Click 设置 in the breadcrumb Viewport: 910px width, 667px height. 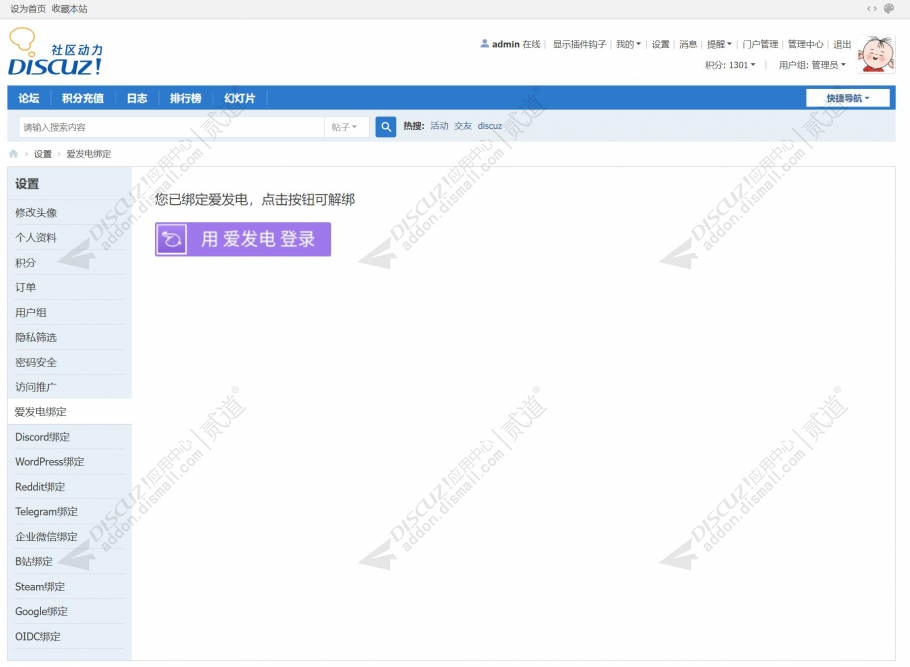[43, 154]
